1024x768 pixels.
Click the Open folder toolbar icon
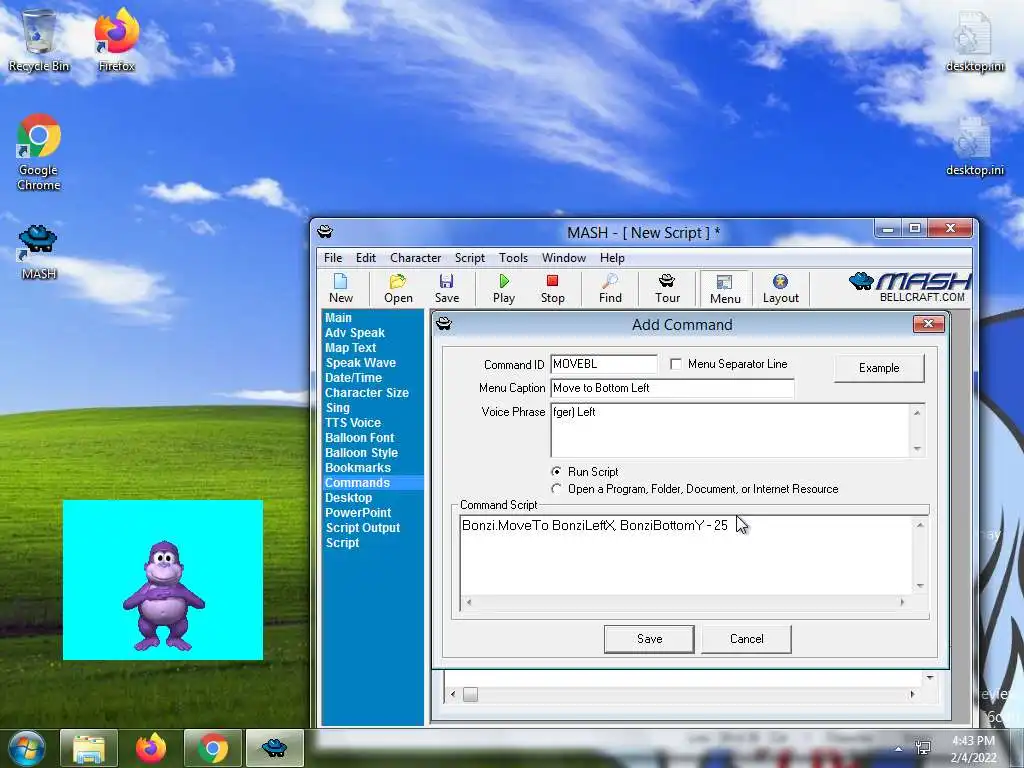click(x=398, y=289)
